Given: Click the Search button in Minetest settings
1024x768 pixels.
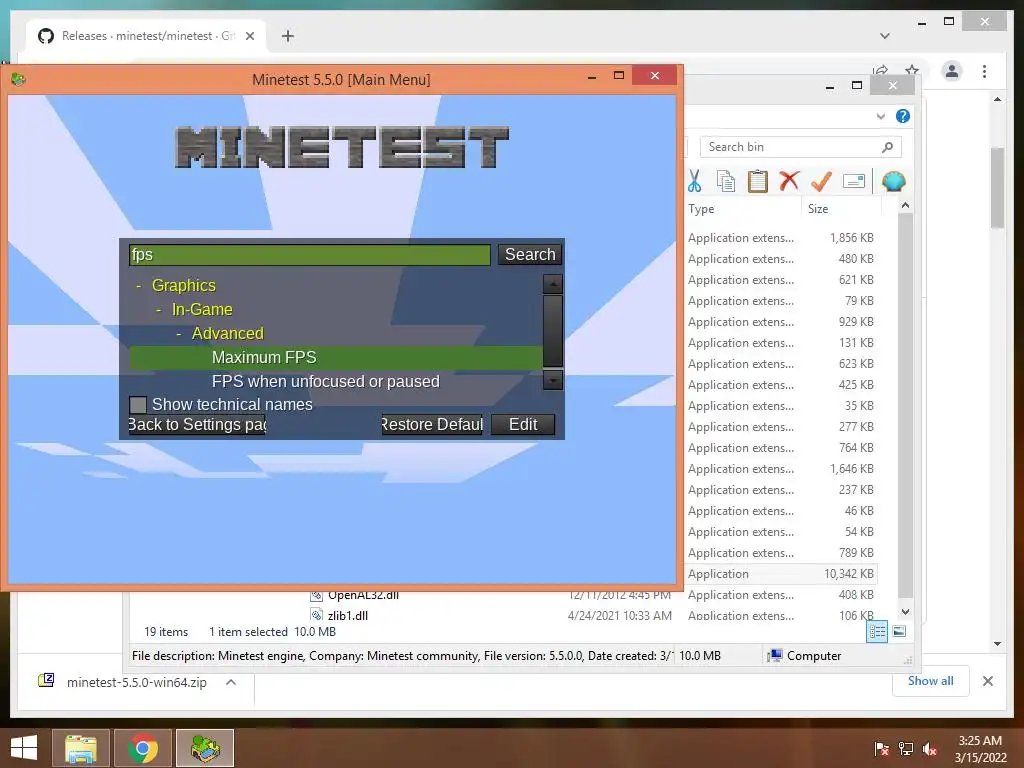Looking at the screenshot, I should tap(530, 255).
